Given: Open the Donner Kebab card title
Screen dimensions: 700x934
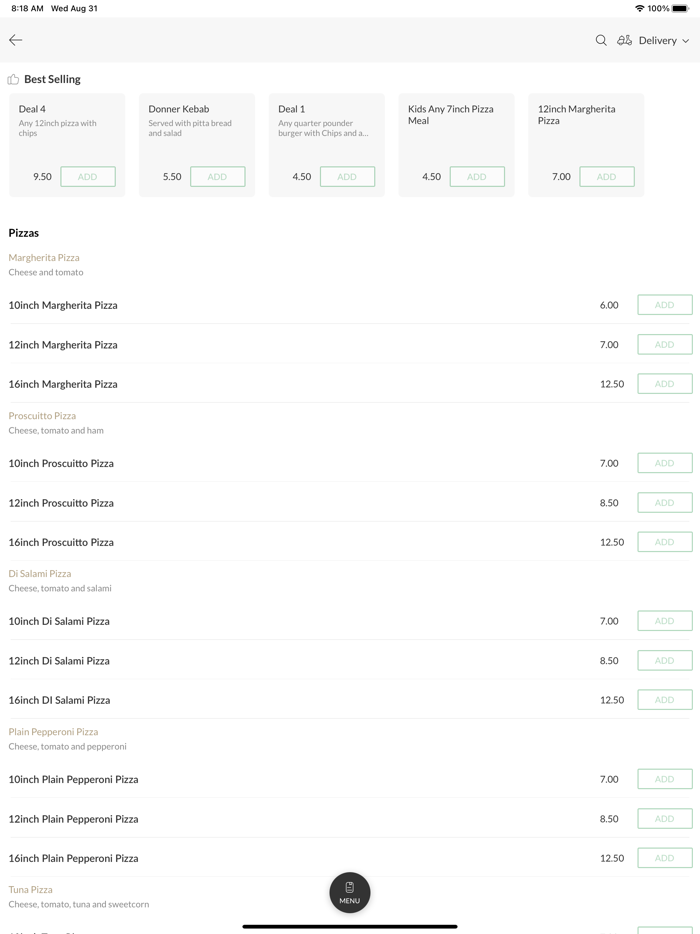Looking at the screenshot, I should pos(179,109).
